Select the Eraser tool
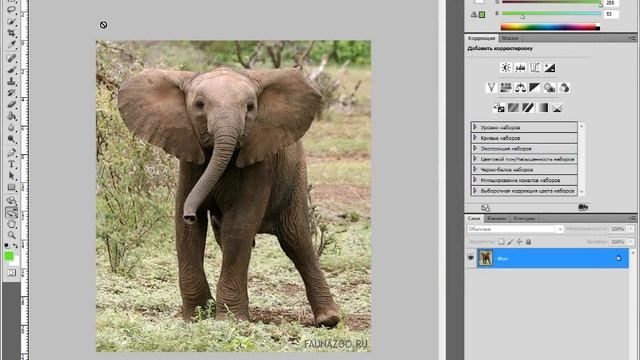This screenshot has width=640, height=360. coord(11,104)
